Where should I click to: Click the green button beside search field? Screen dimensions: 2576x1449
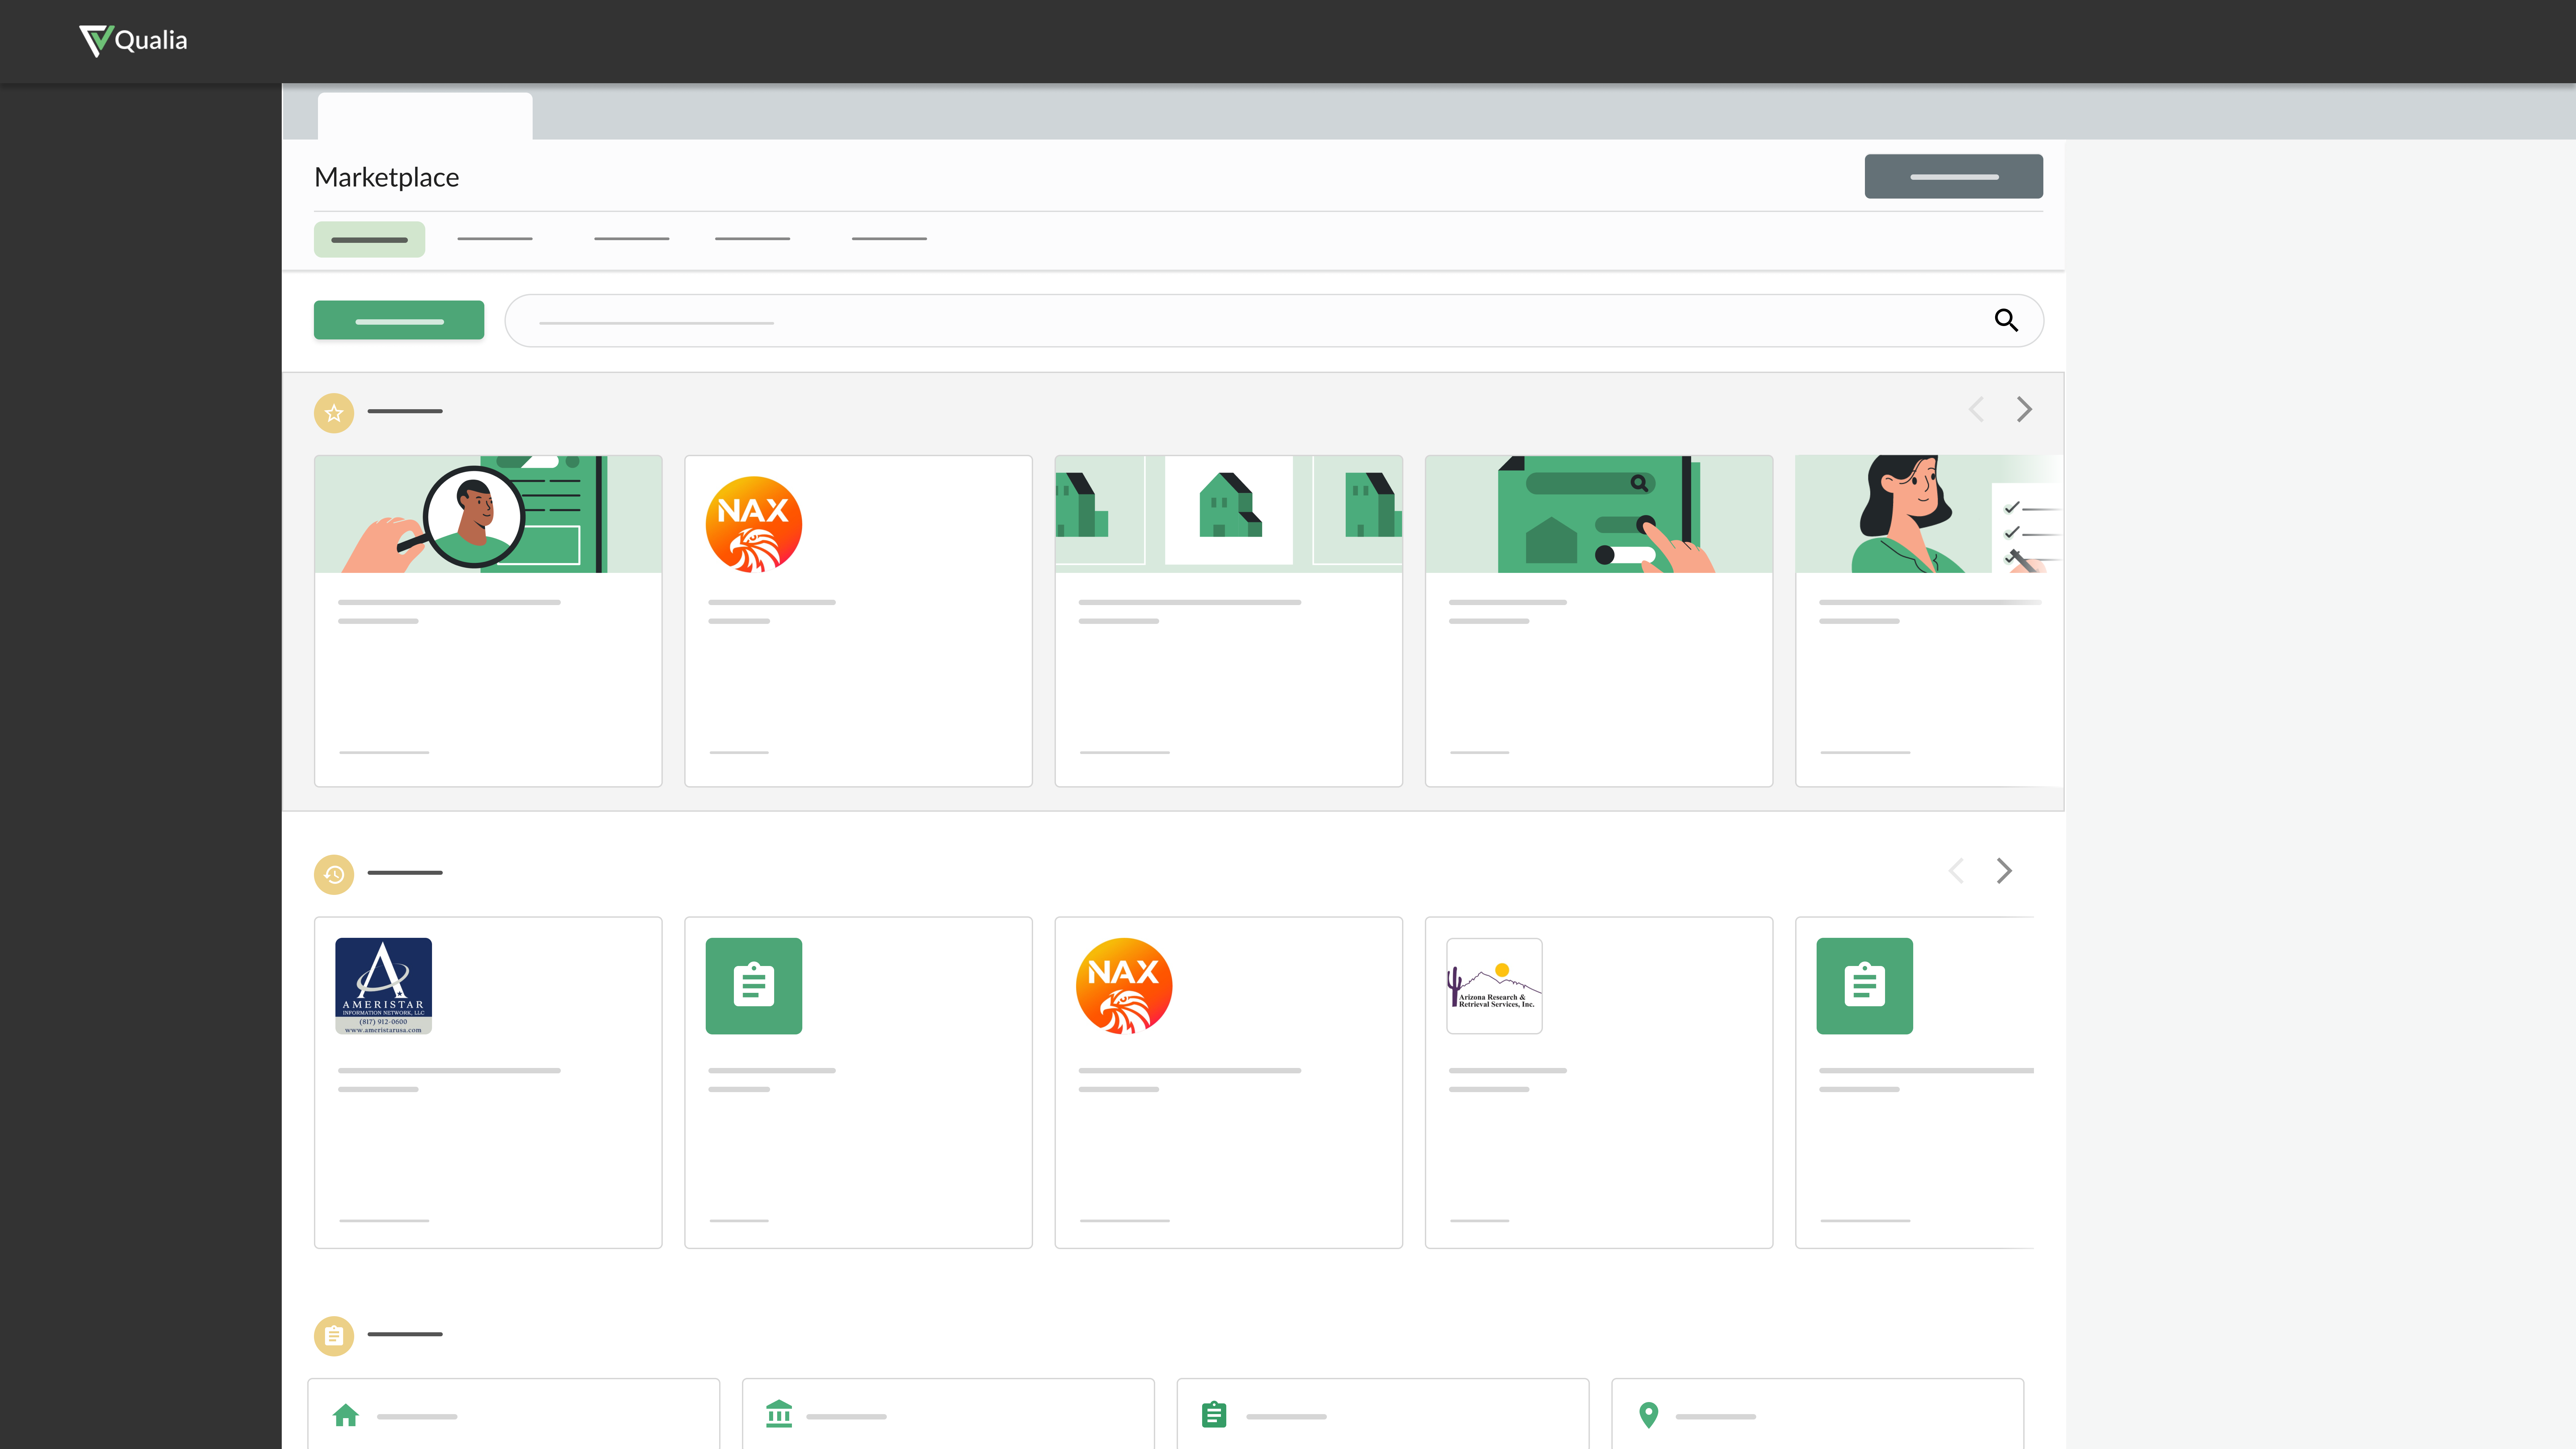[x=399, y=320]
